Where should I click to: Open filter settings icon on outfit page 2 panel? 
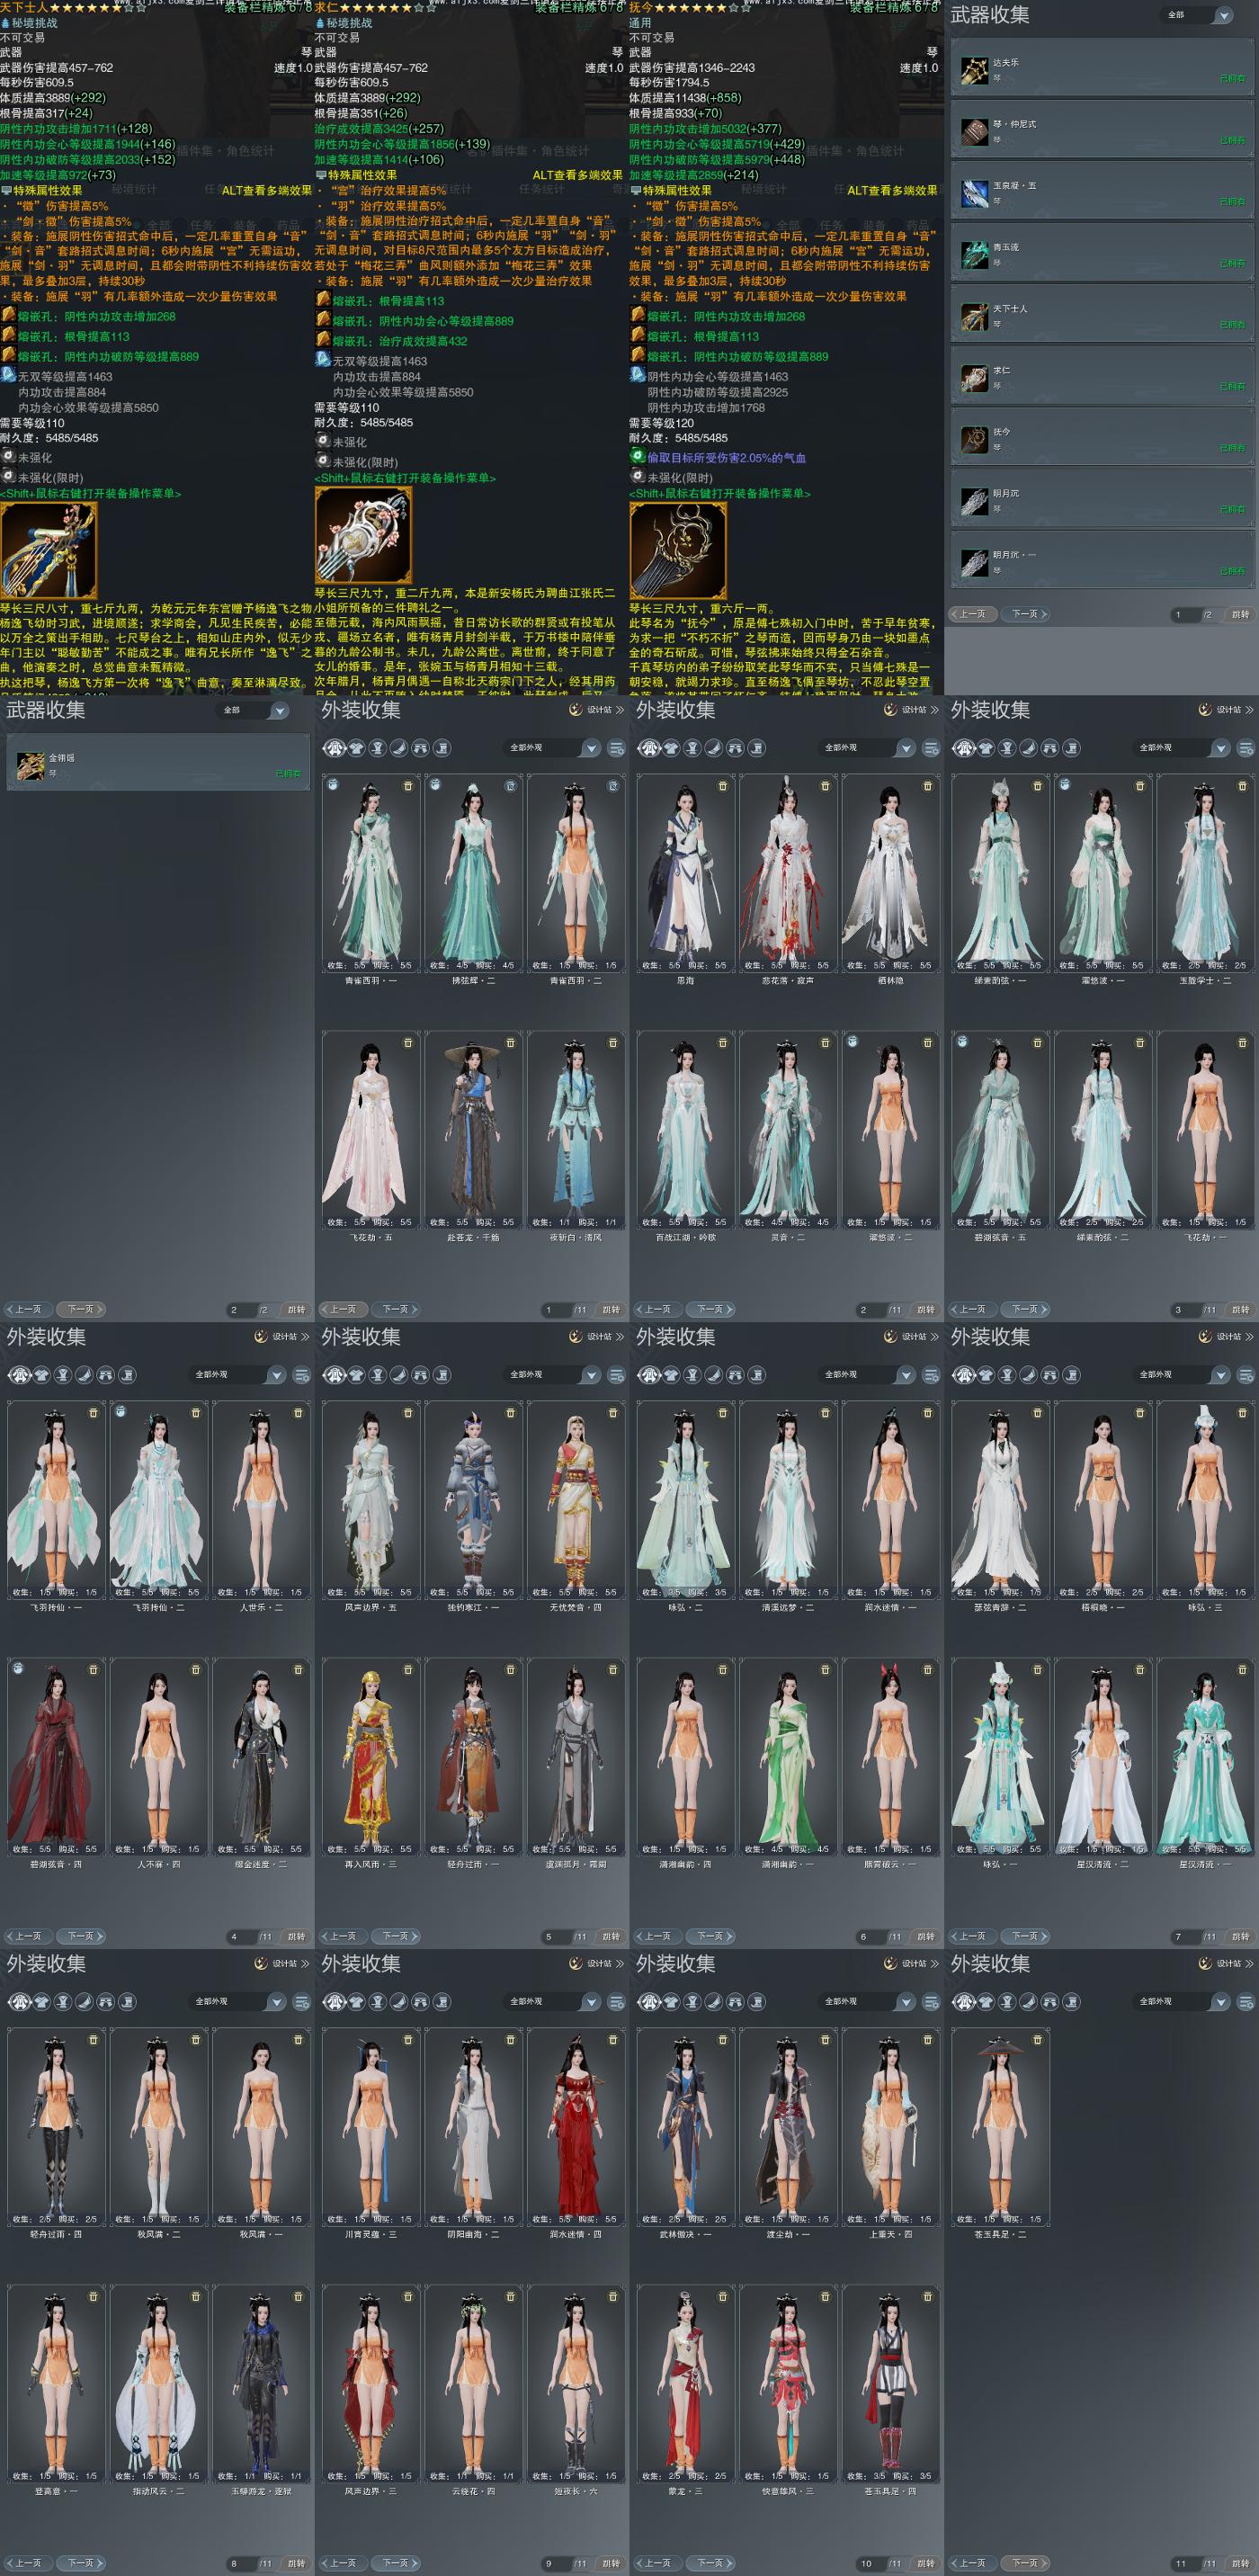point(931,748)
